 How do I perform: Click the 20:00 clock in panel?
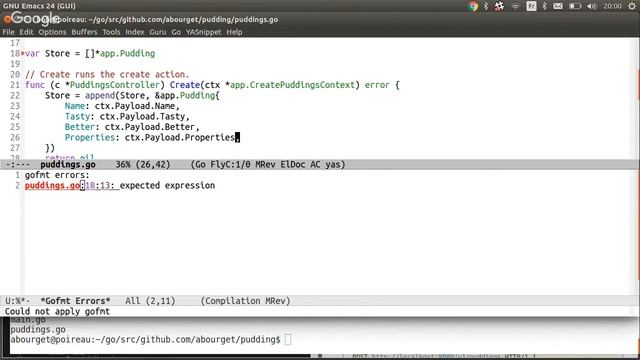tap(612, 6)
